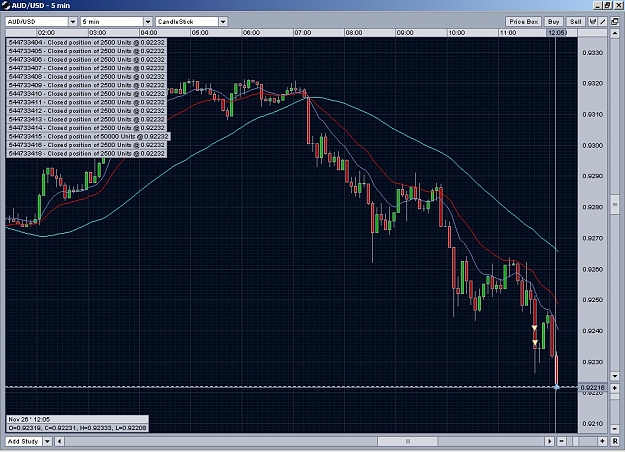Click the 0.9270 price axis label
This screenshot has width=625, height=452.
592,238
